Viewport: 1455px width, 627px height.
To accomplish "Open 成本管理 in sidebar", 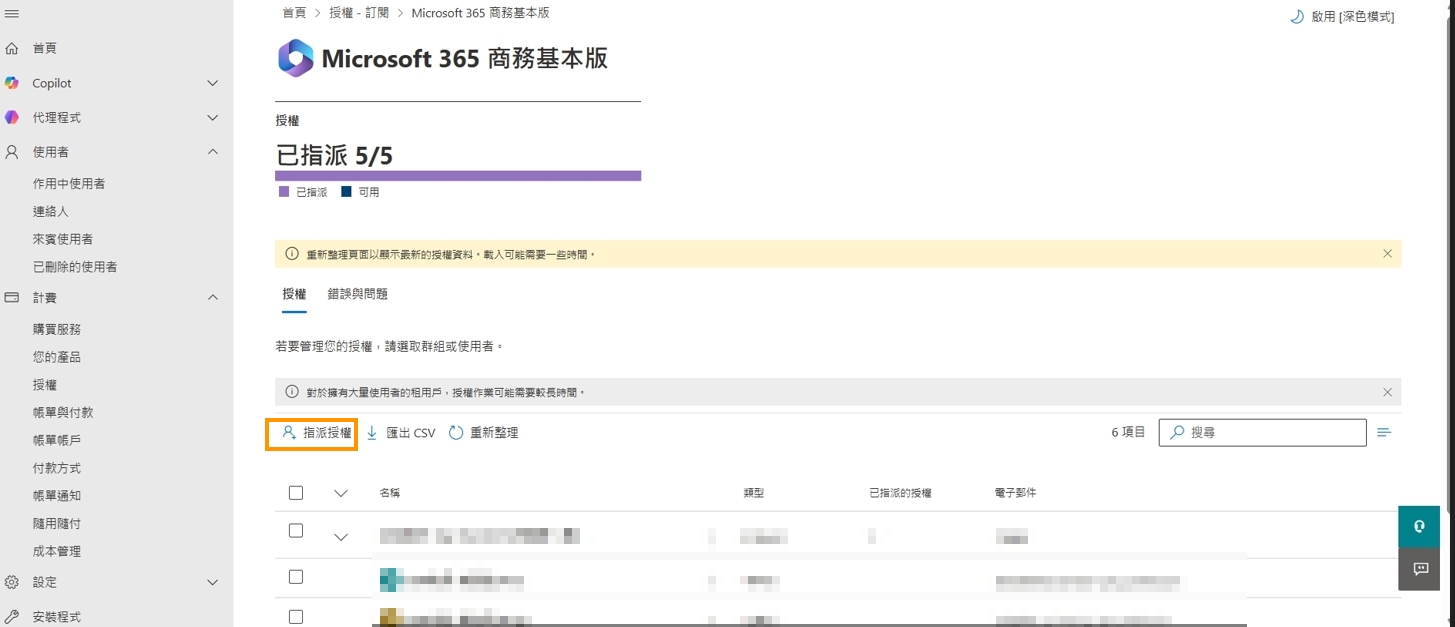I will point(57,551).
